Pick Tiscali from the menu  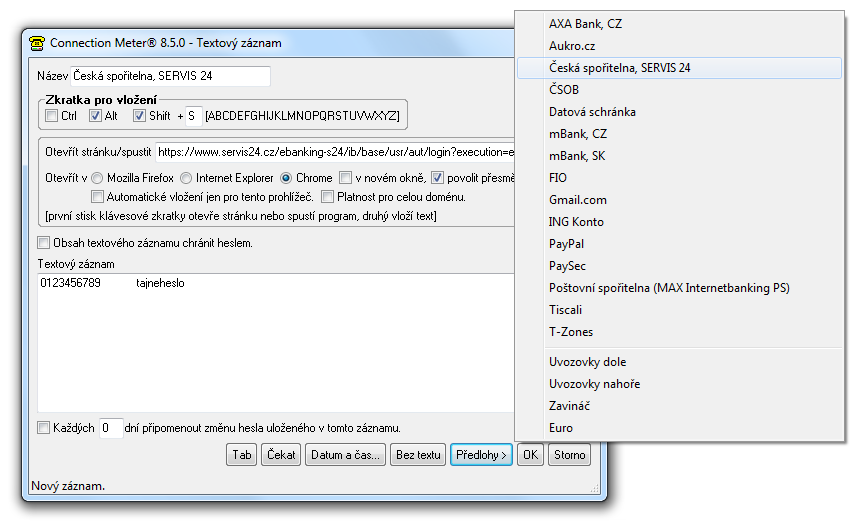(x=679, y=310)
